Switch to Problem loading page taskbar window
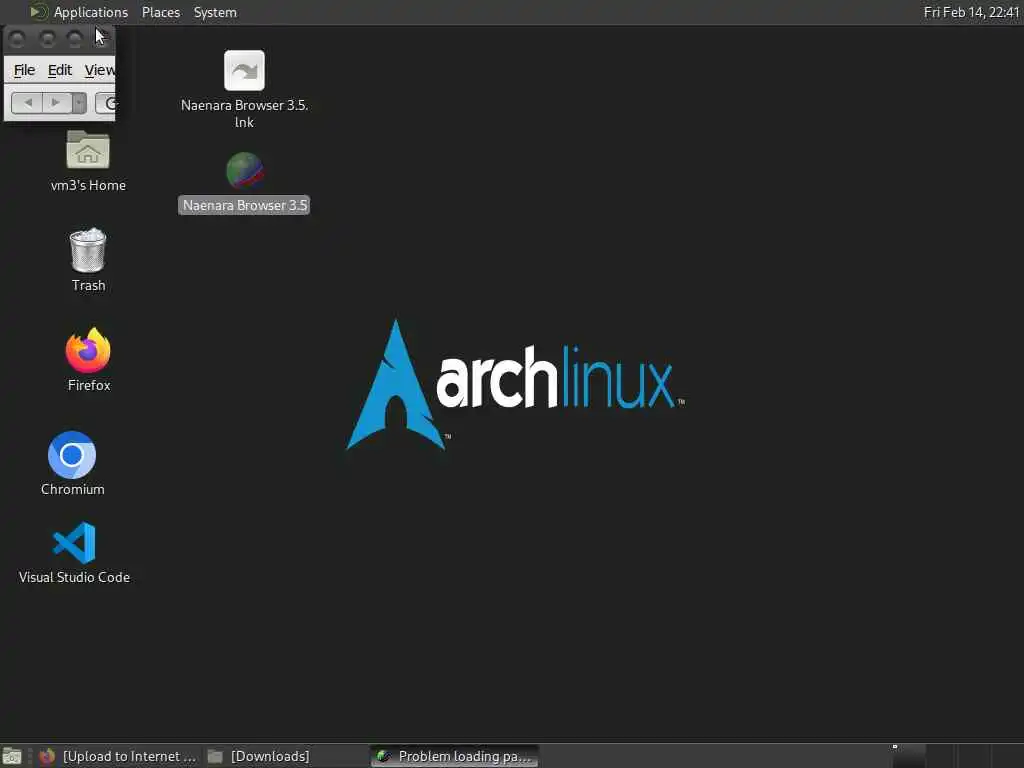The image size is (1024, 768). click(x=455, y=756)
